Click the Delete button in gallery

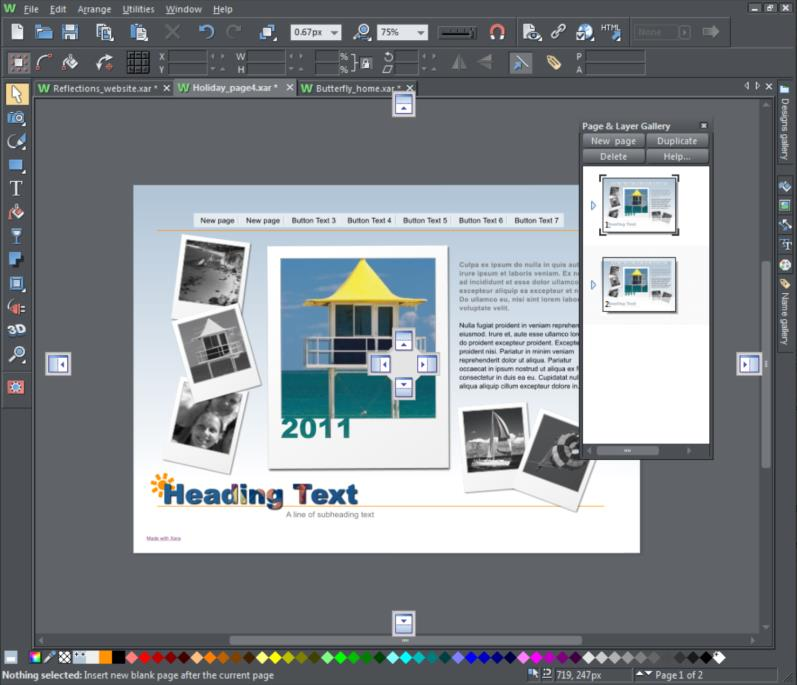click(x=613, y=157)
